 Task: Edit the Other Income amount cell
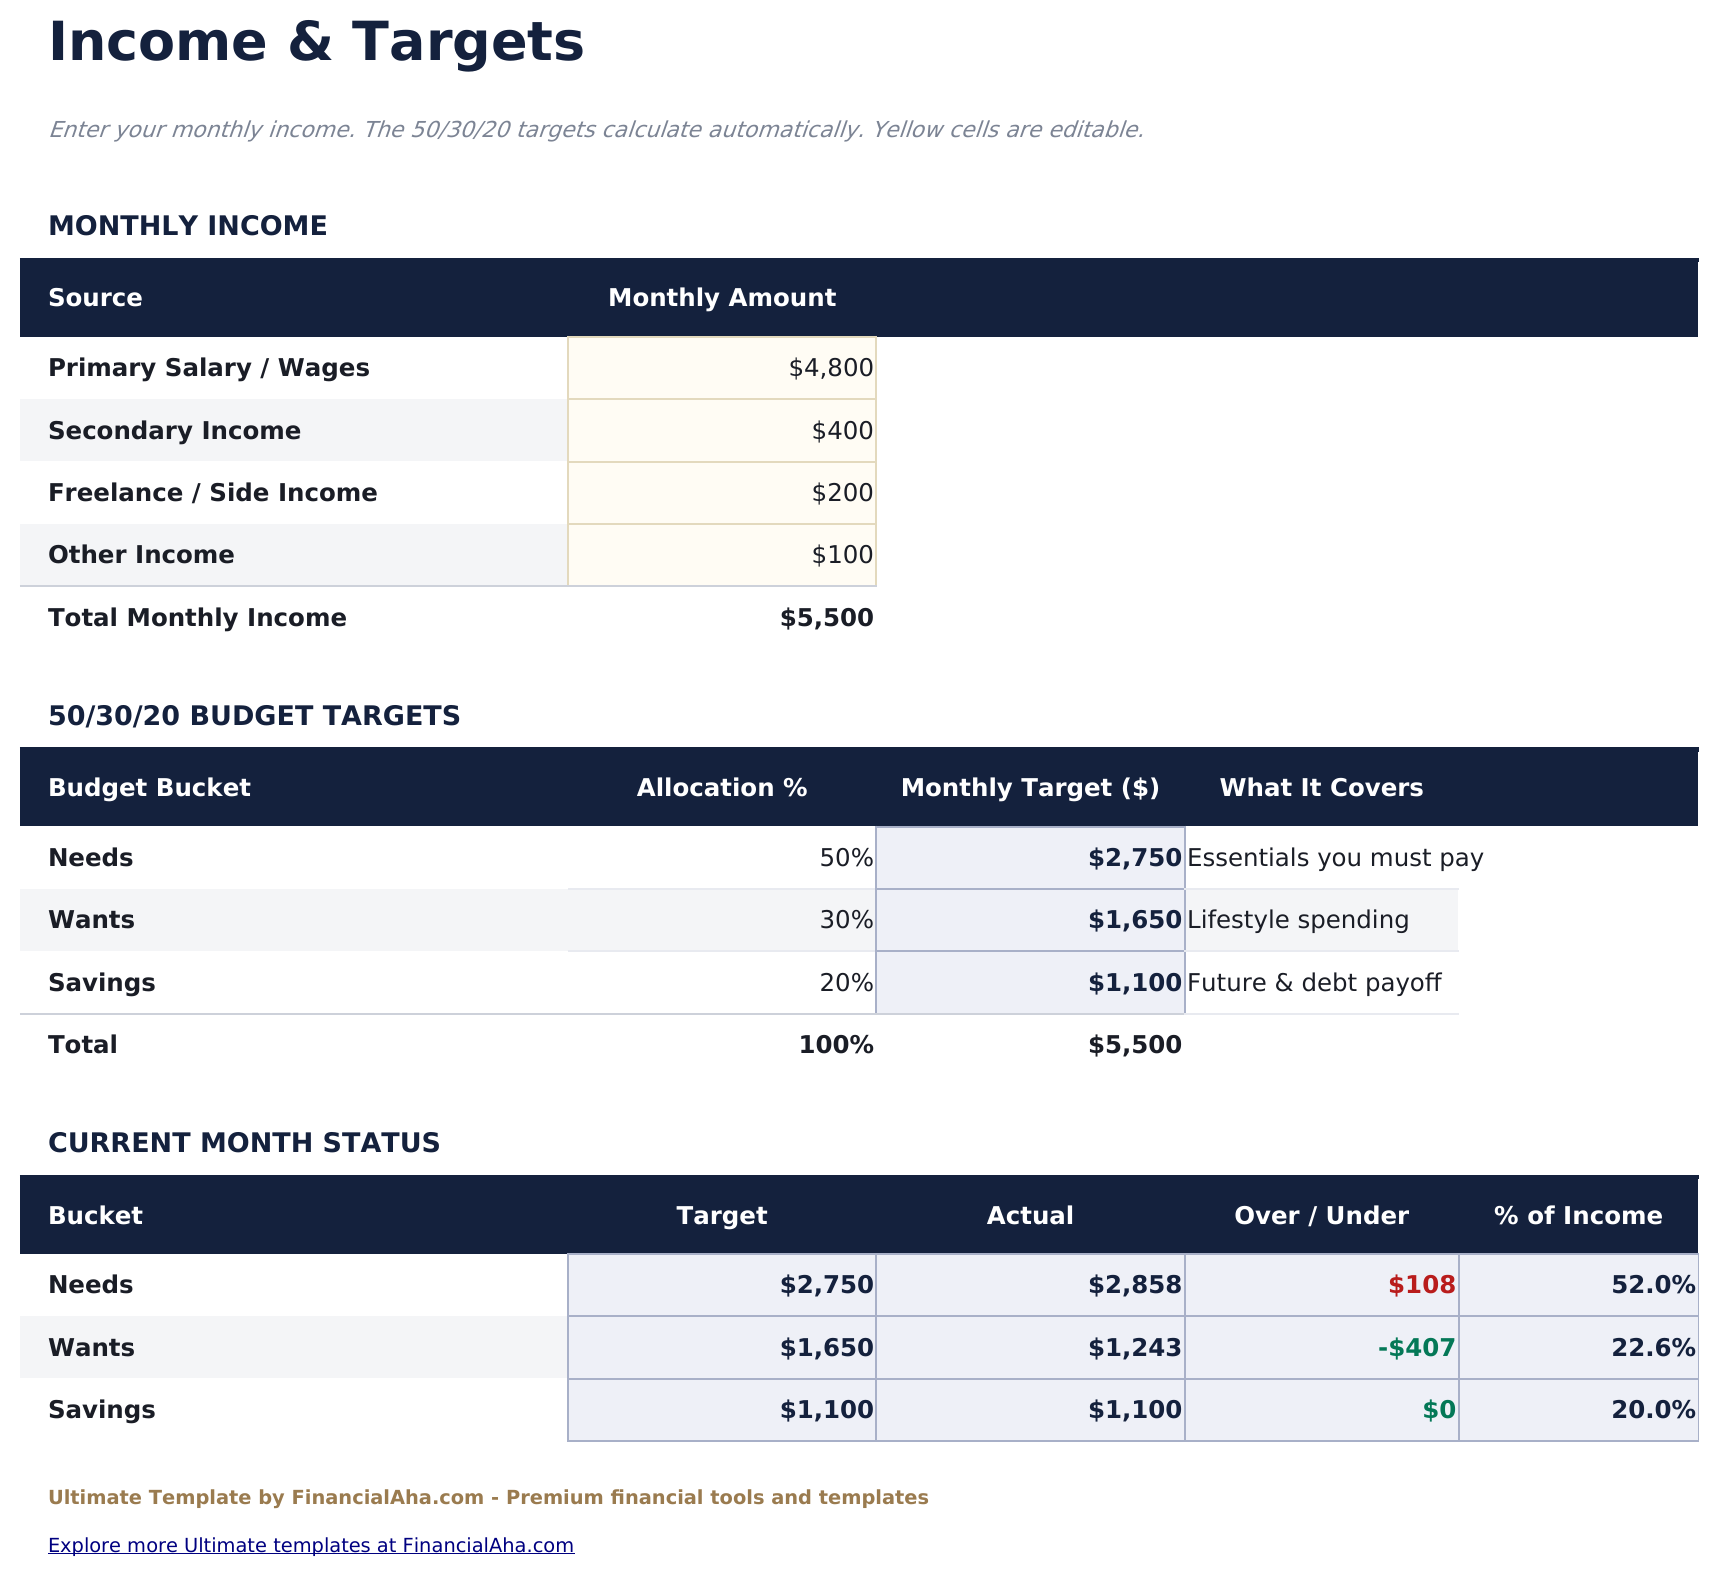tap(722, 554)
